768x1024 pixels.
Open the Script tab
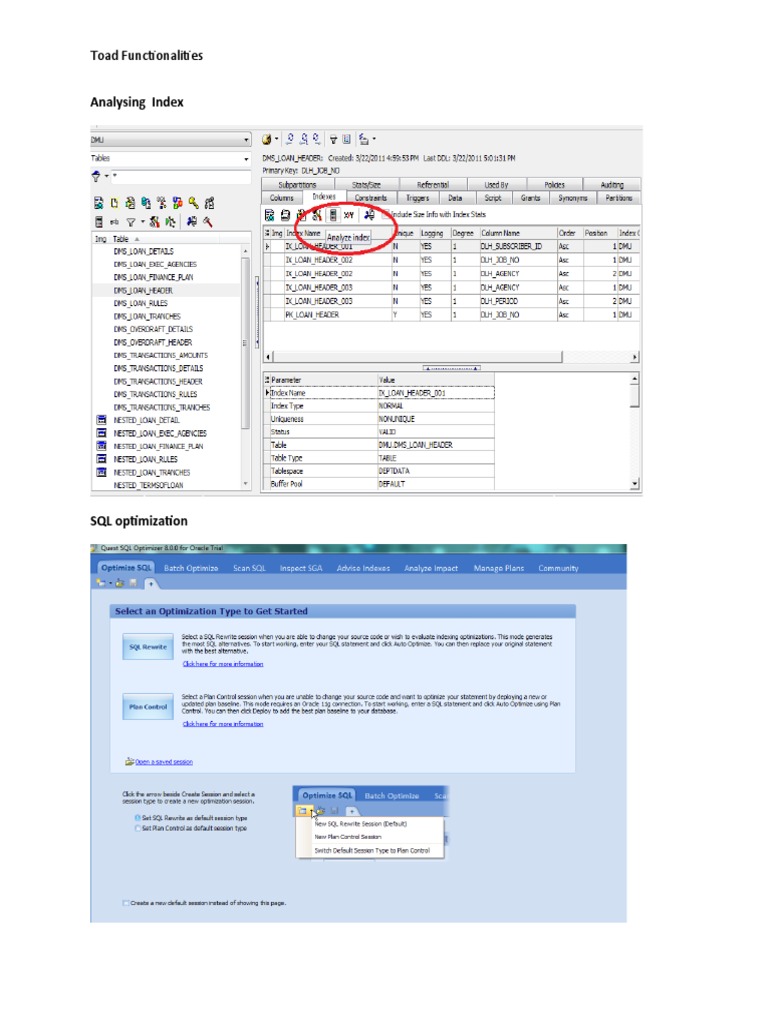coord(493,198)
